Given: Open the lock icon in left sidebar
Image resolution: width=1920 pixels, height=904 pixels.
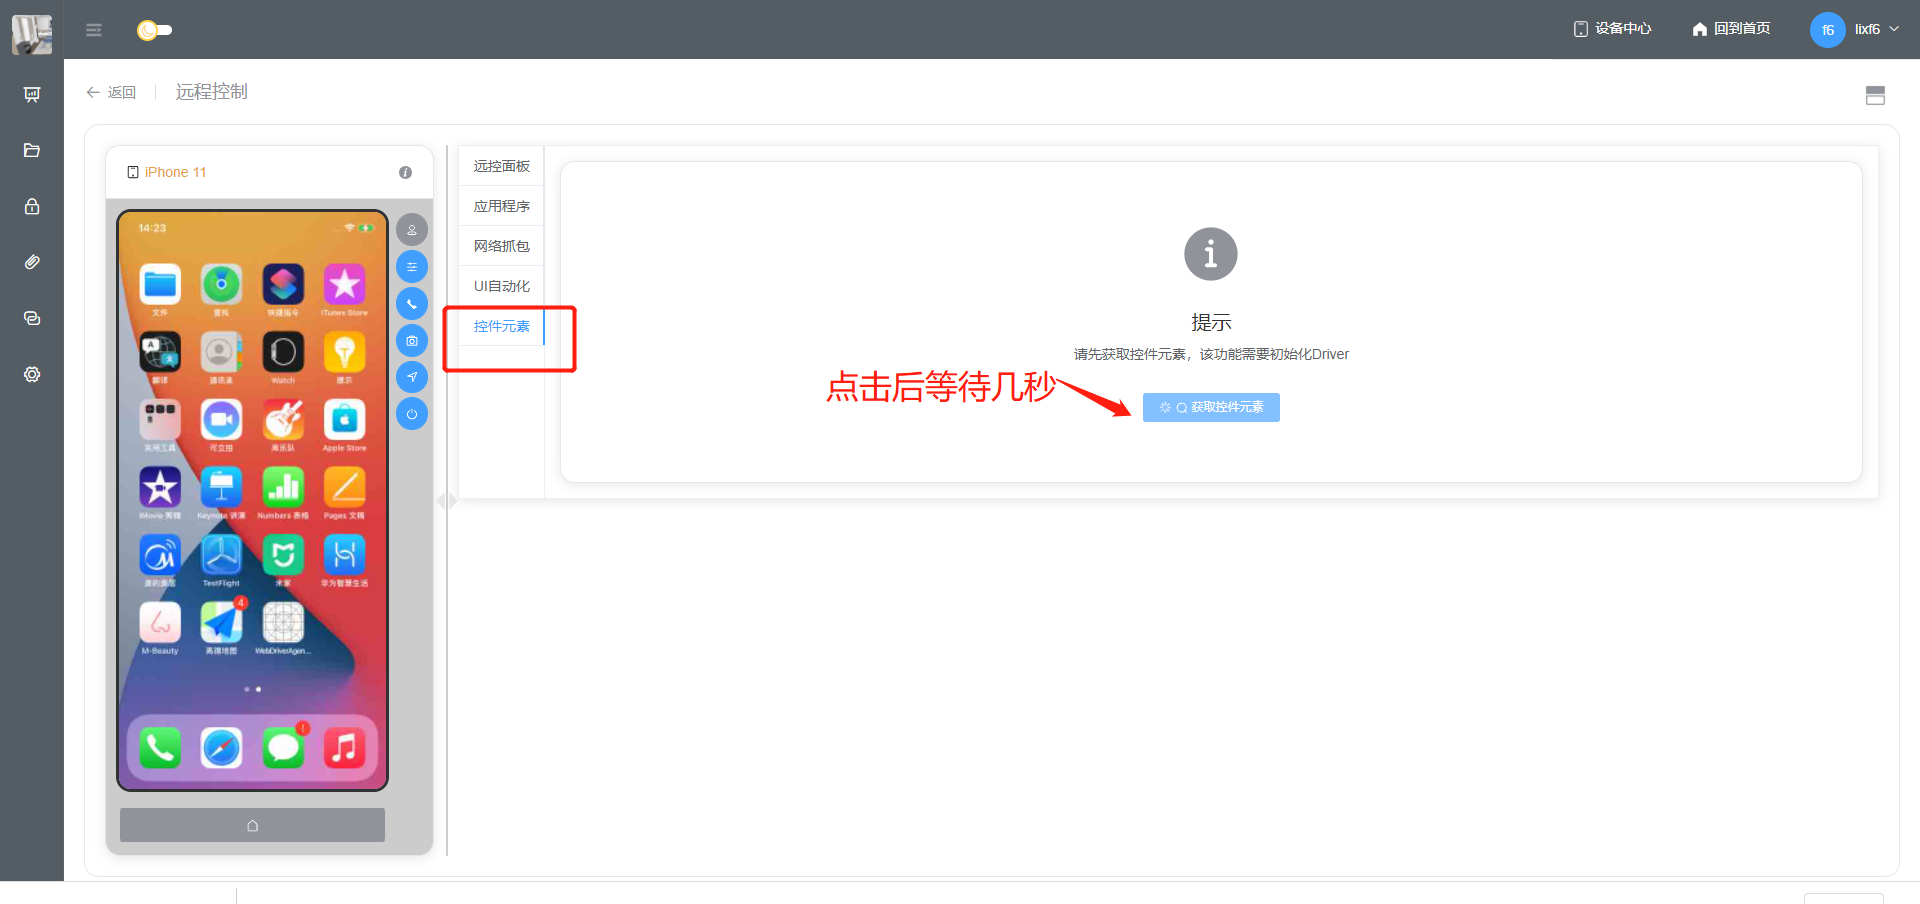Looking at the screenshot, I should tap(32, 206).
